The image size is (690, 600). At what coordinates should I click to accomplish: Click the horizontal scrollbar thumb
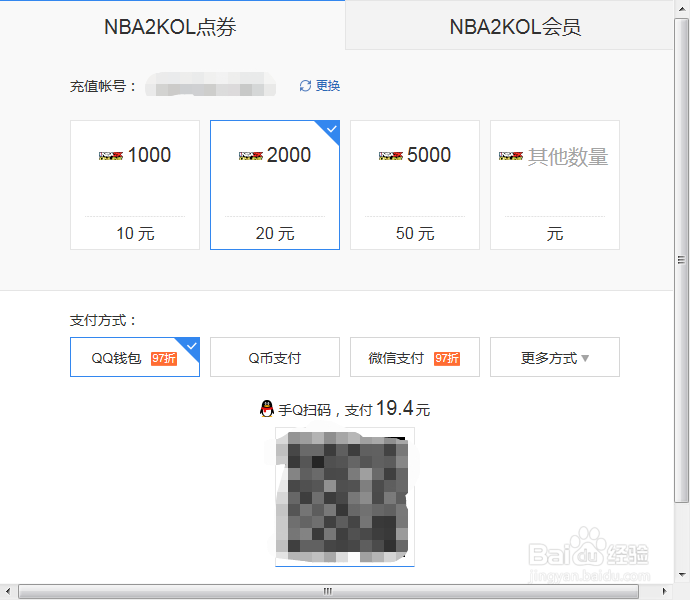coord(328,591)
